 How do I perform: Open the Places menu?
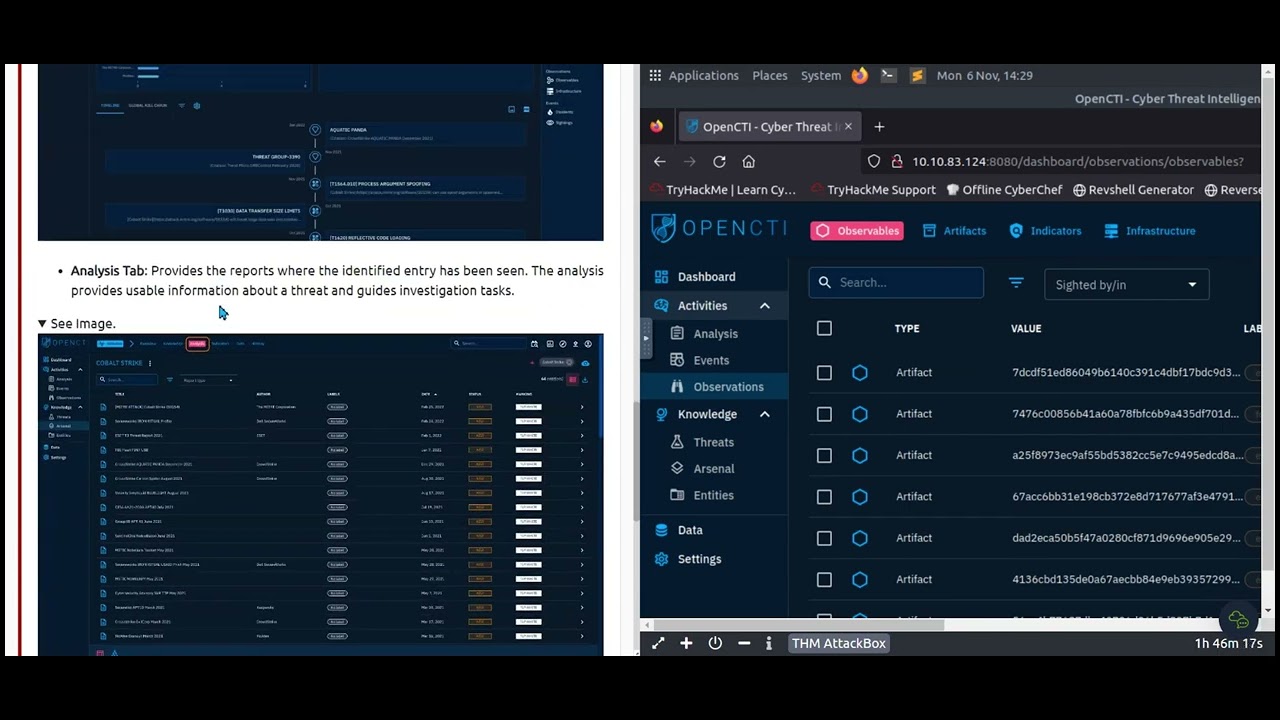(x=770, y=75)
